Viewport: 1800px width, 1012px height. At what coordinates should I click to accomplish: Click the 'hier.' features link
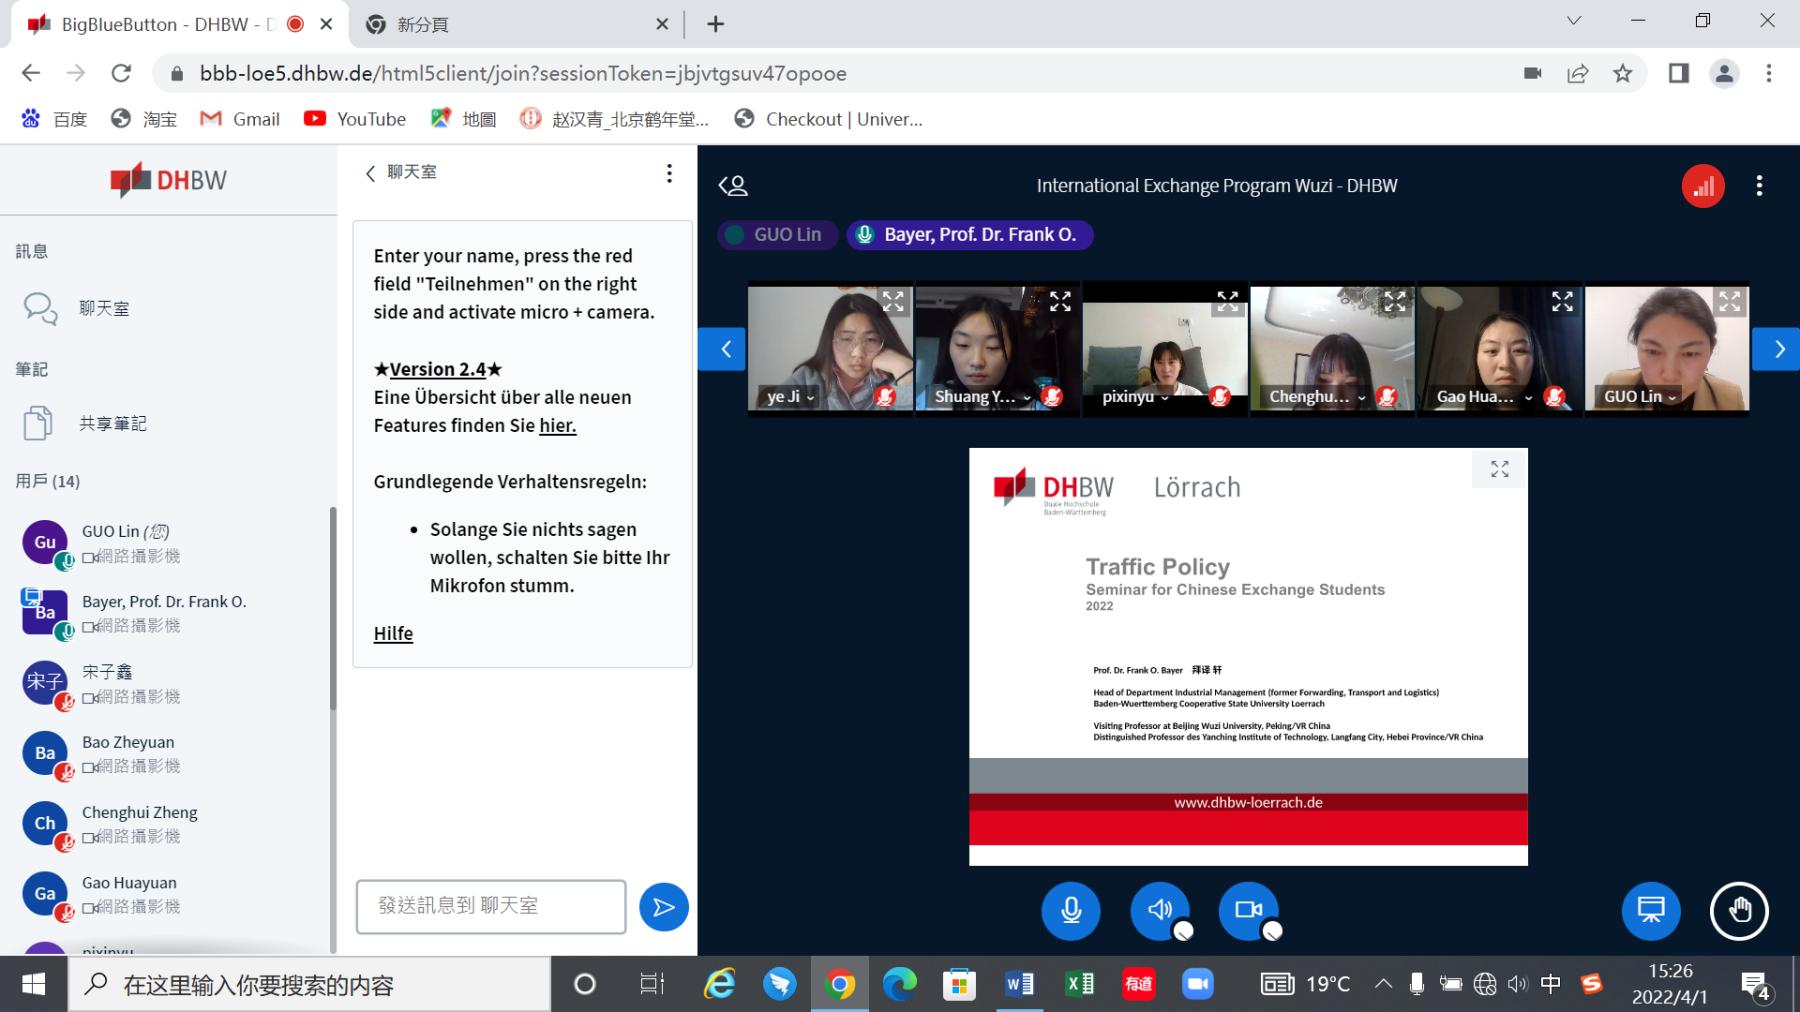(x=557, y=425)
